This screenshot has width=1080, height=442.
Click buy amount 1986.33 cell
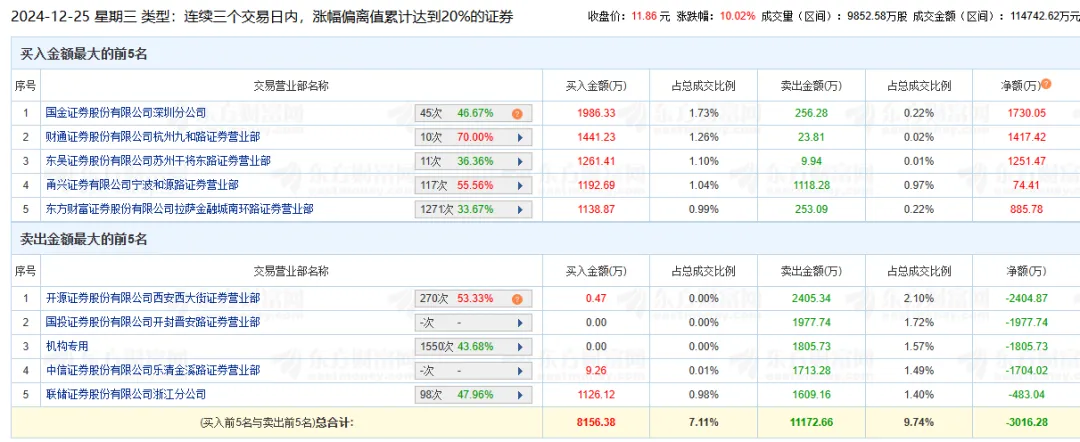(x=596, y=112)
